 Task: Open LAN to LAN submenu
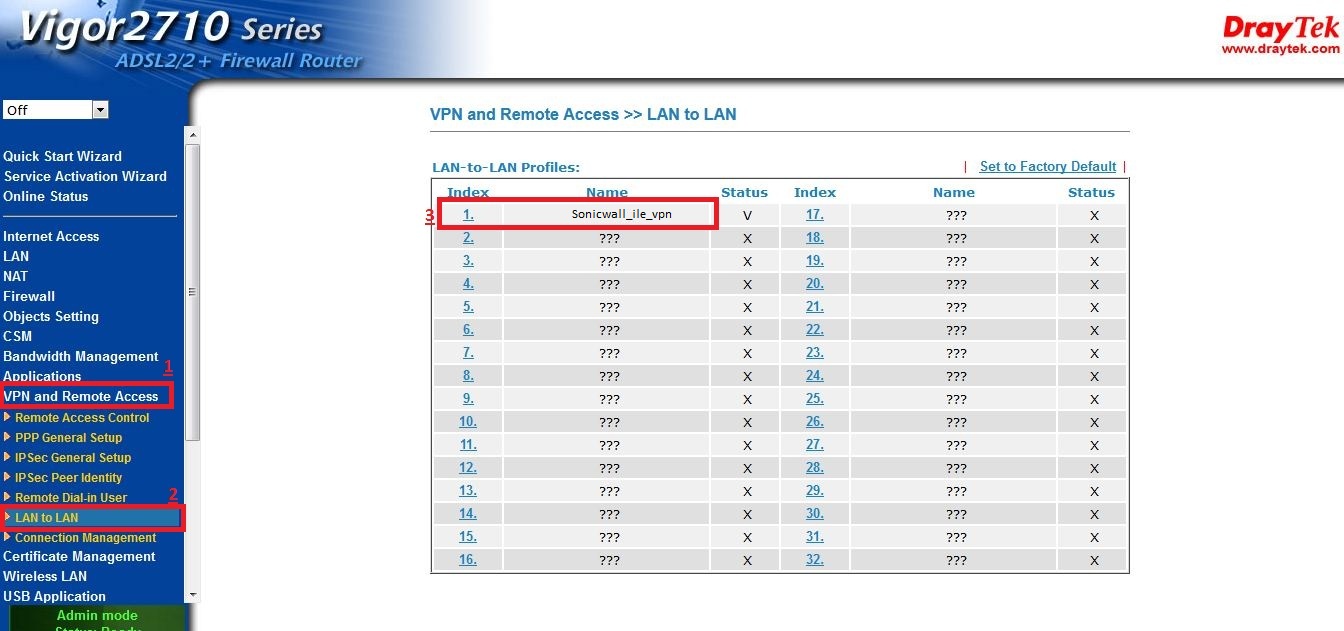point(46,518)
